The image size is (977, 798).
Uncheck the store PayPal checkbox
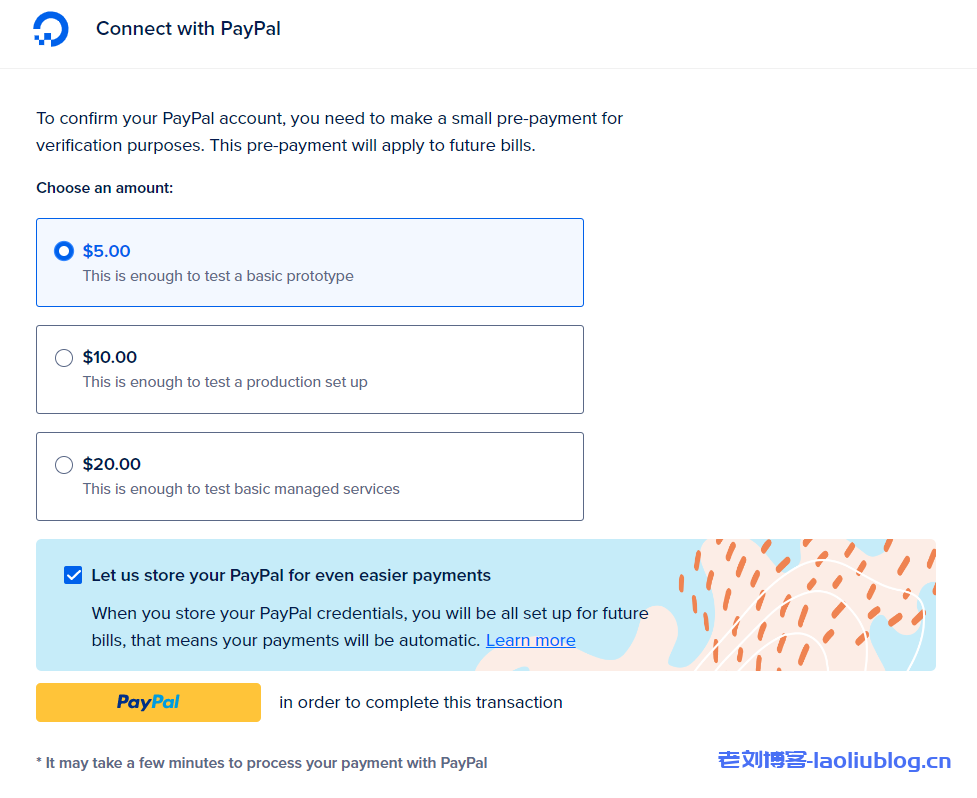click(x=73, y=575)
